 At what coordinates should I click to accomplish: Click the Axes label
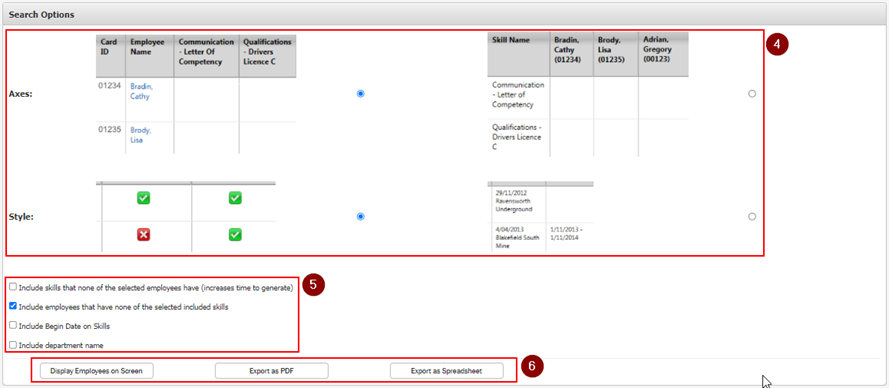[x=20, y=94]
